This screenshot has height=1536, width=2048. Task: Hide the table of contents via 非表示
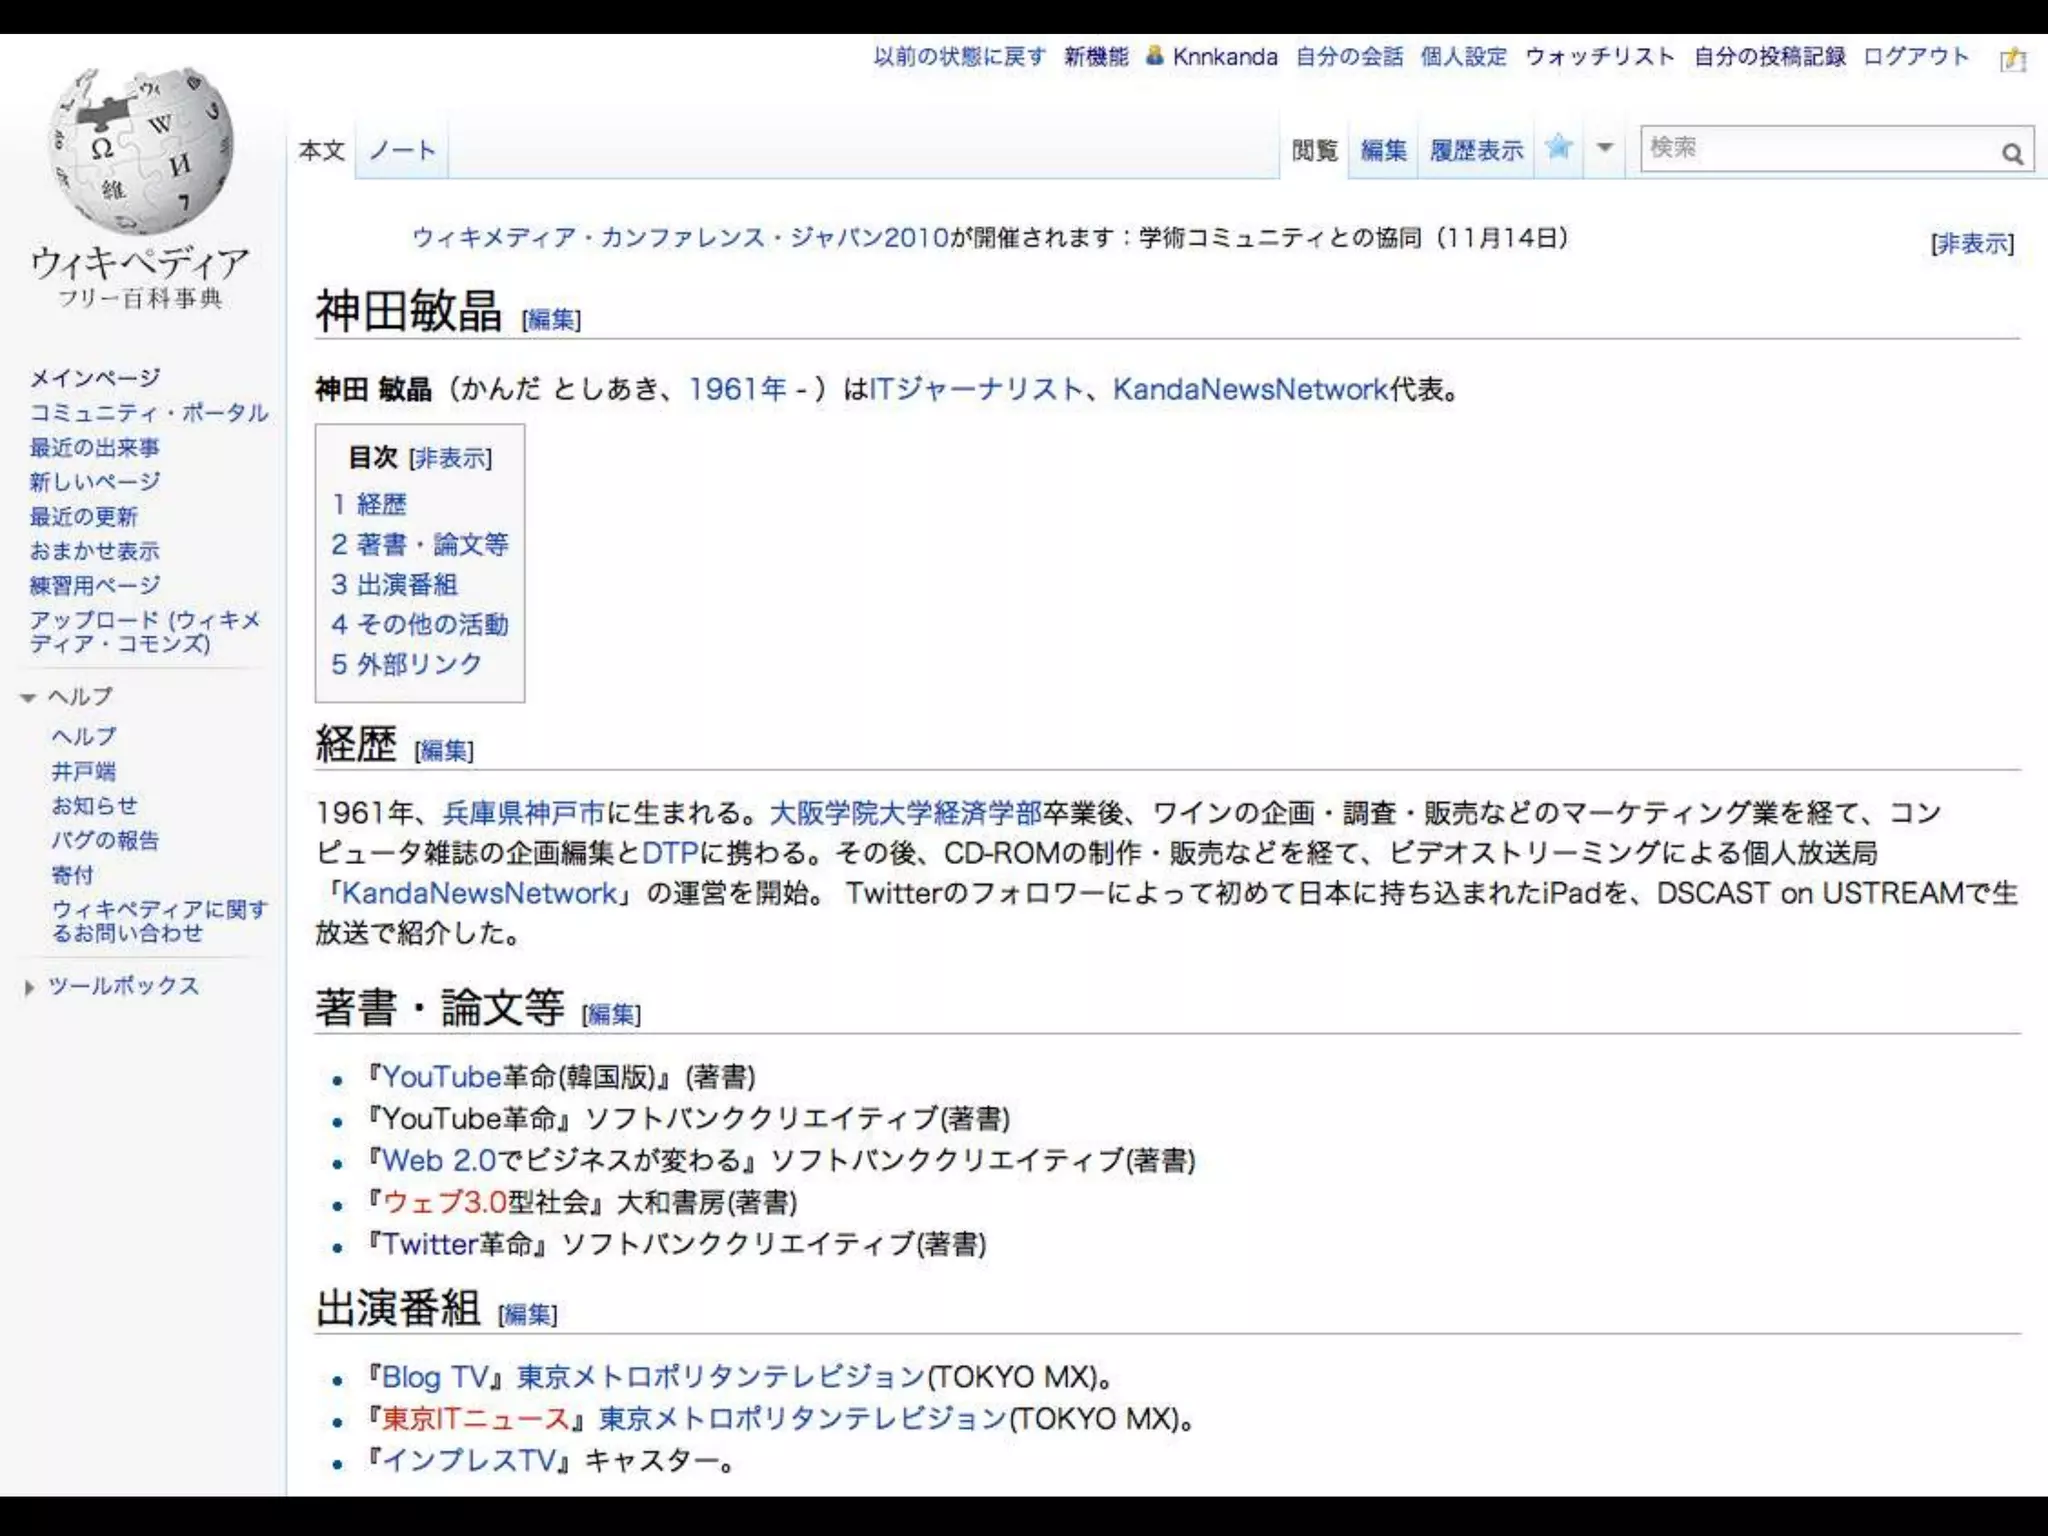(x=451, y=458)
